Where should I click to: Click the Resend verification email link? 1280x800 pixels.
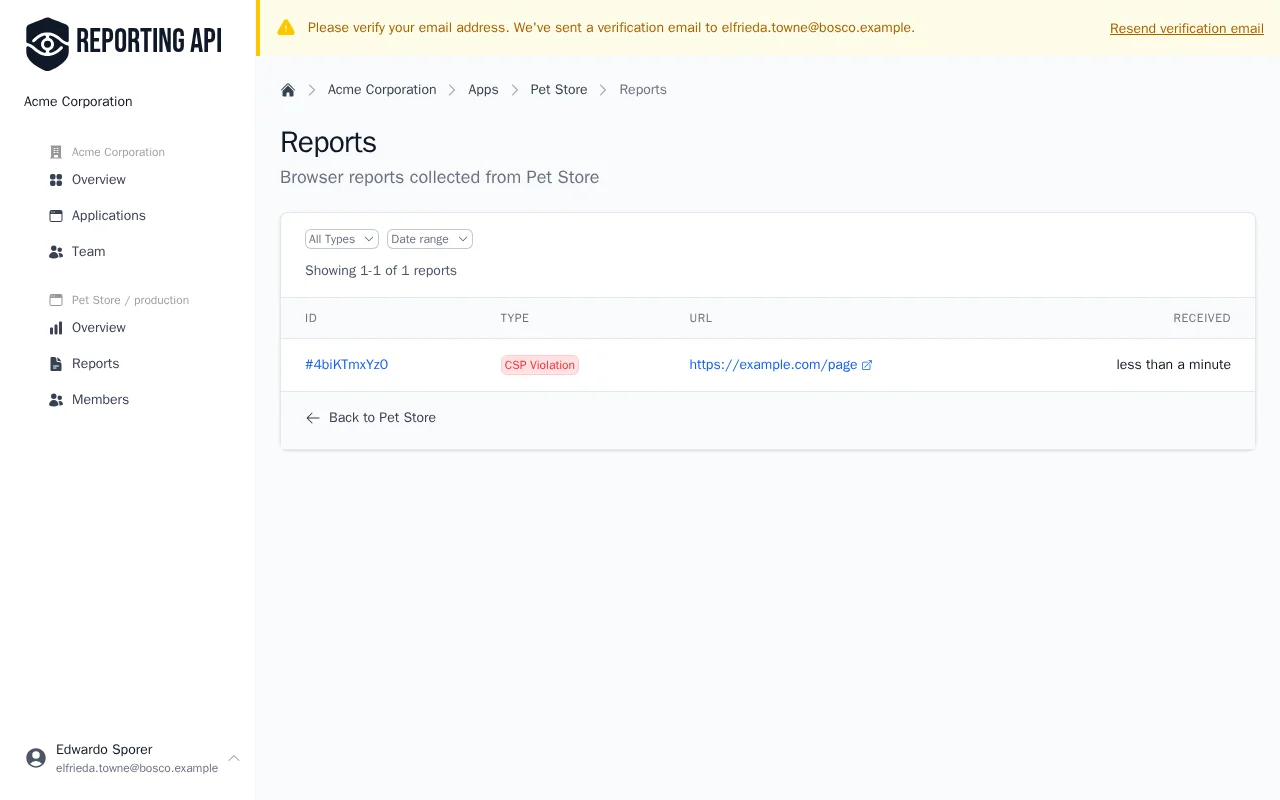coord(1186,28)
